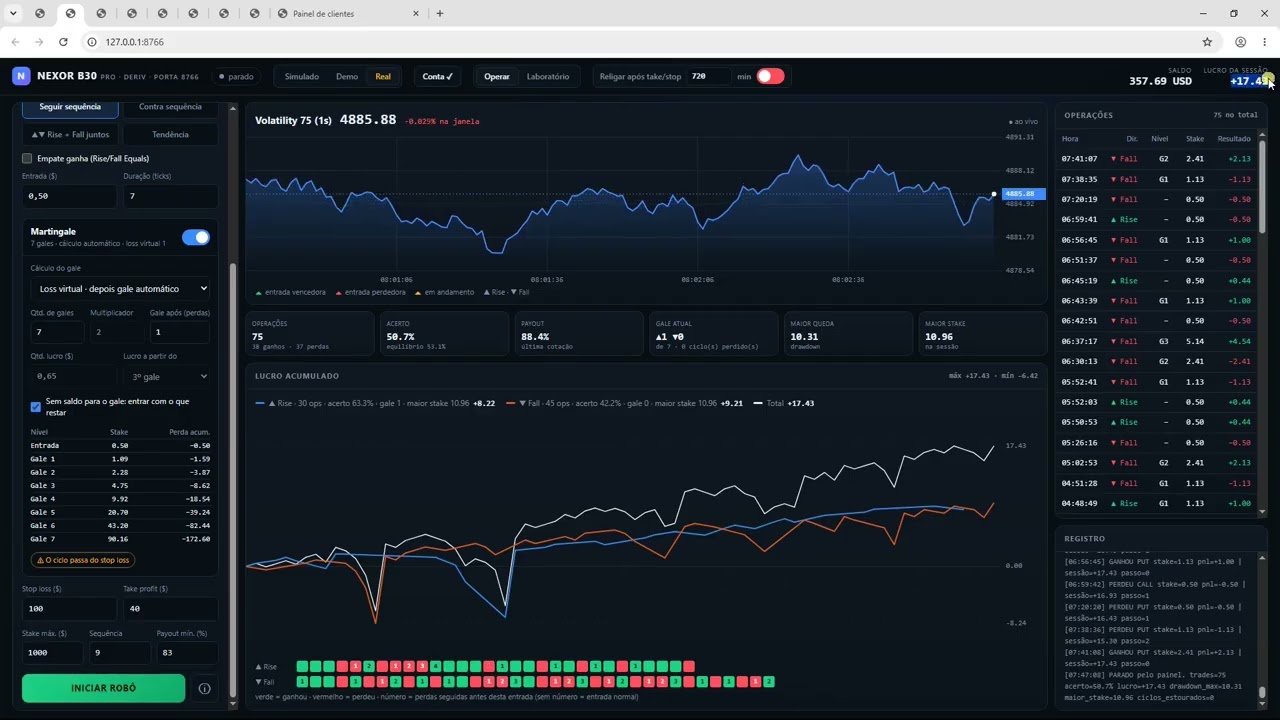Screen dimensions: 1280x720
Task: Select the Tendência strategy option
Action: click(170, 134)
